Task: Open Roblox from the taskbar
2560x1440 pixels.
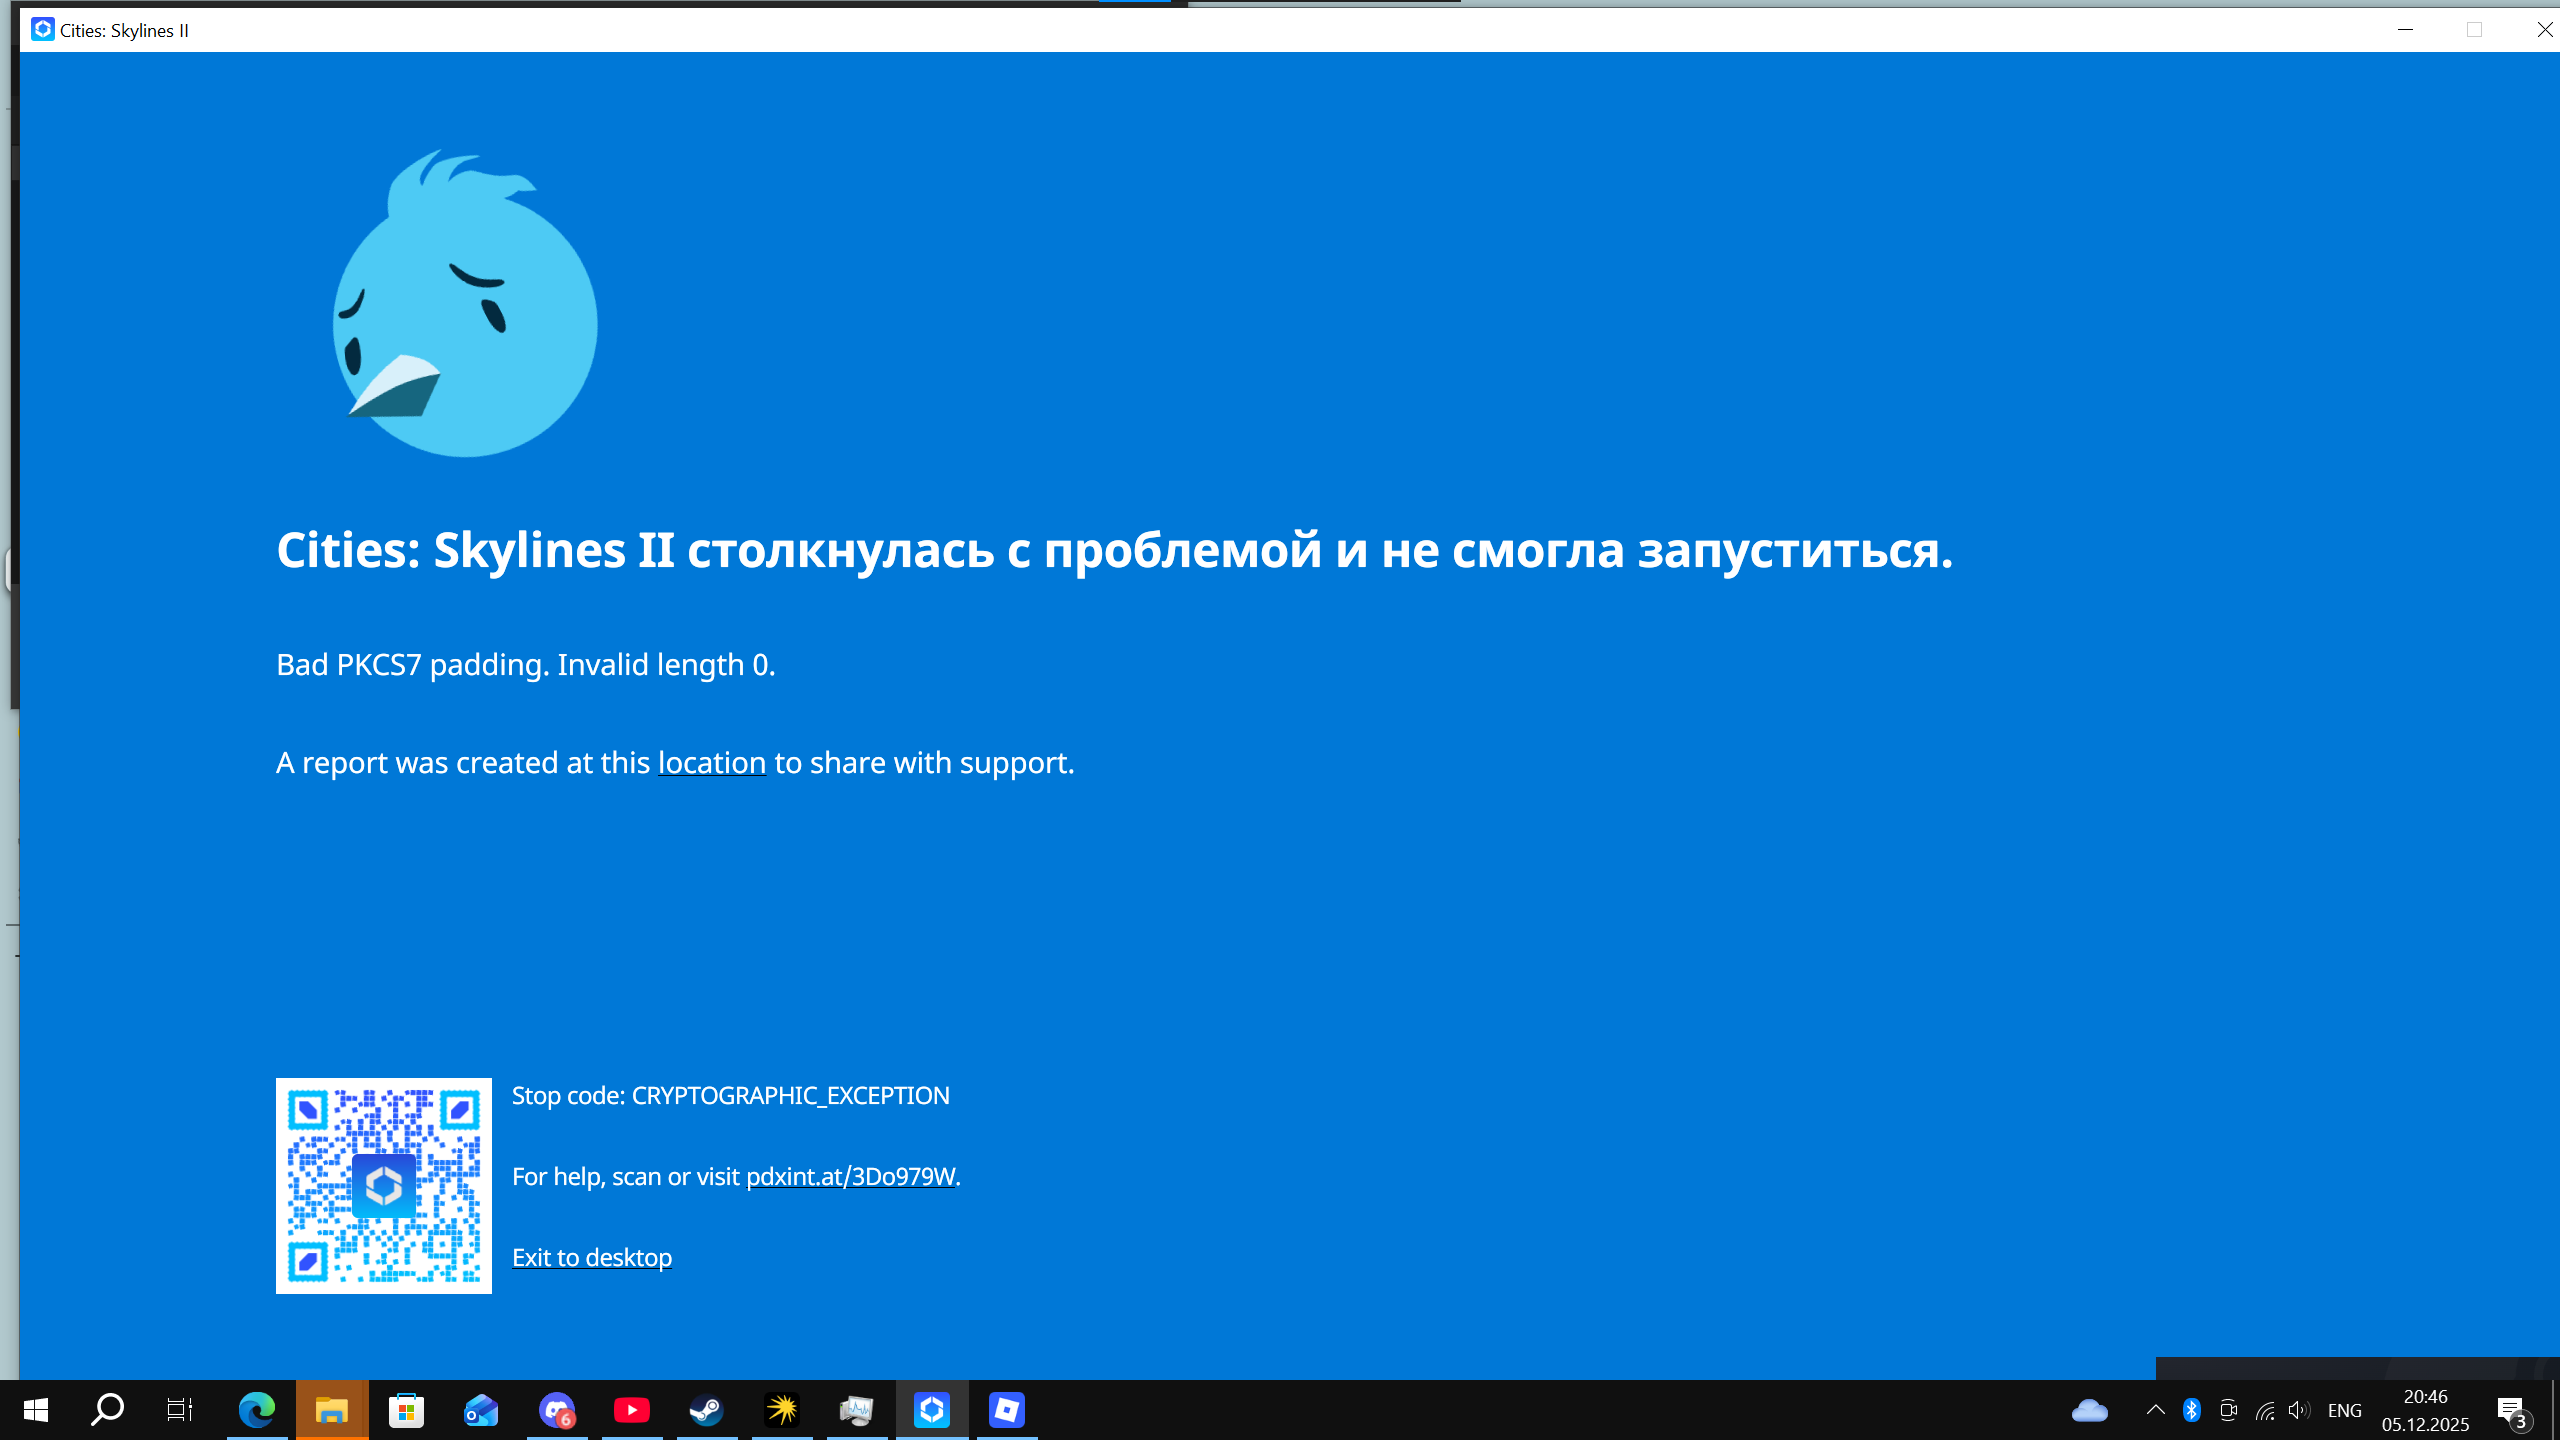Action: [x=1007, y=1410]
